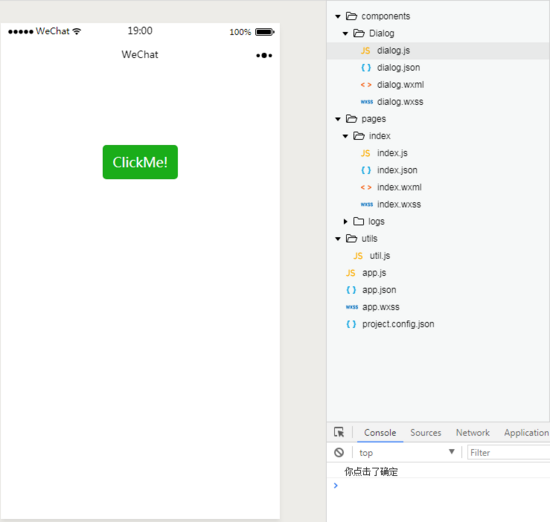Expand the logs folder

pyautogui.click(x=346, y=221)
